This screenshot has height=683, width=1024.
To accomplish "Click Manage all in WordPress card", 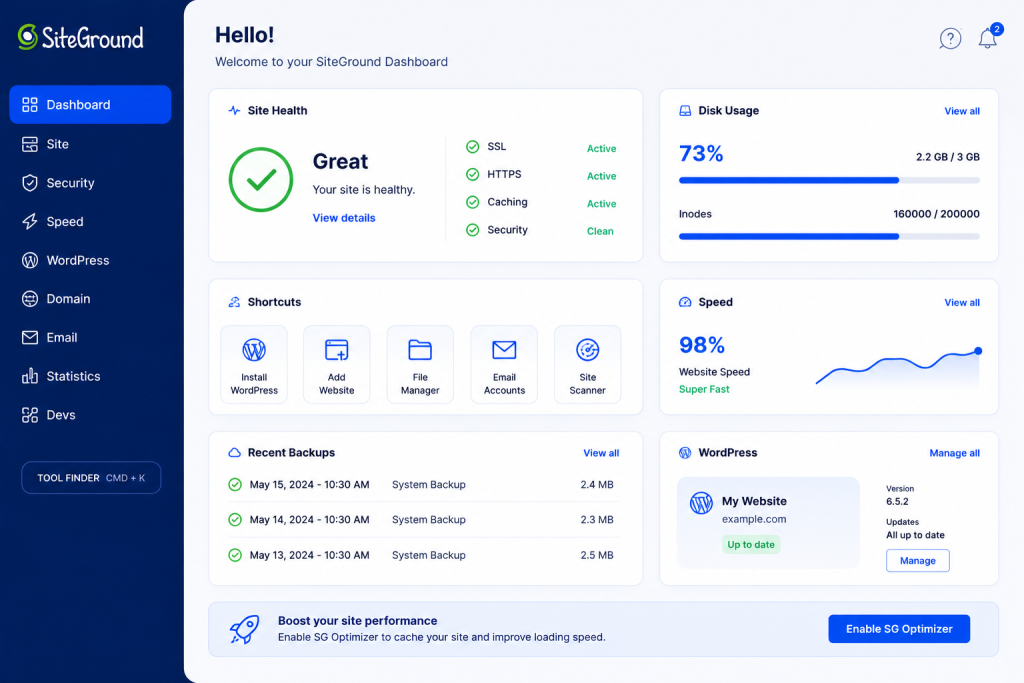I will click(x=954, y=453).
